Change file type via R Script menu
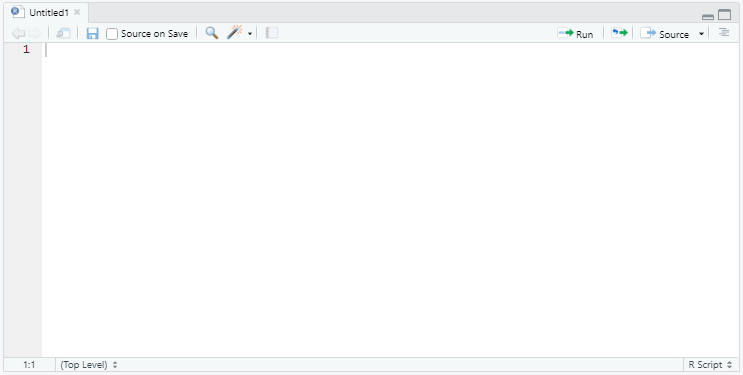The width and height of the screenshot is (743, 375). [710, 365]
